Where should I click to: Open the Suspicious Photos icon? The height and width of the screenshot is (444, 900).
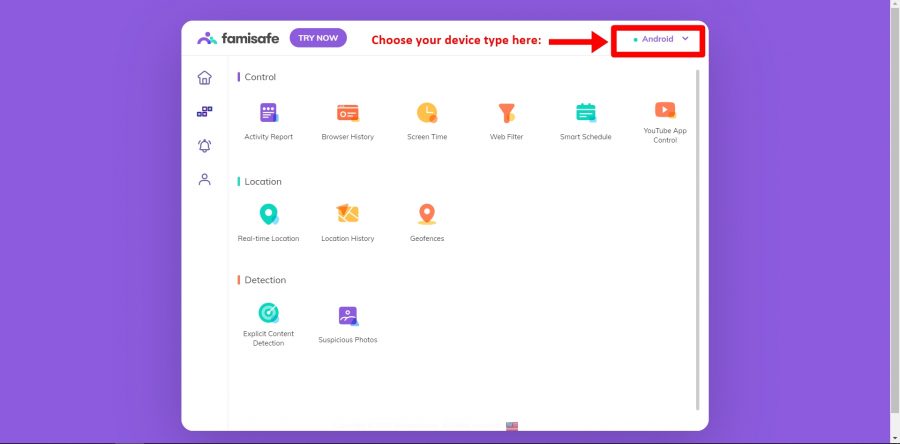click(348, 316)
